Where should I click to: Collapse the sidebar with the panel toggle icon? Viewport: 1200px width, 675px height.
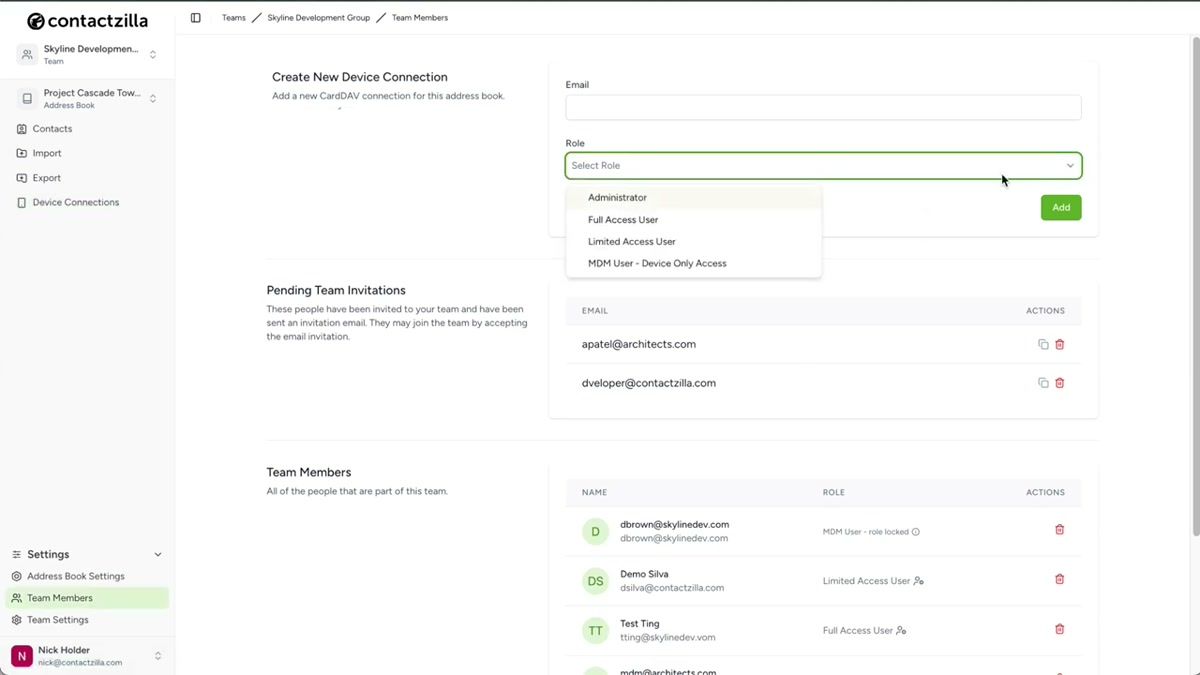point(195,17)
